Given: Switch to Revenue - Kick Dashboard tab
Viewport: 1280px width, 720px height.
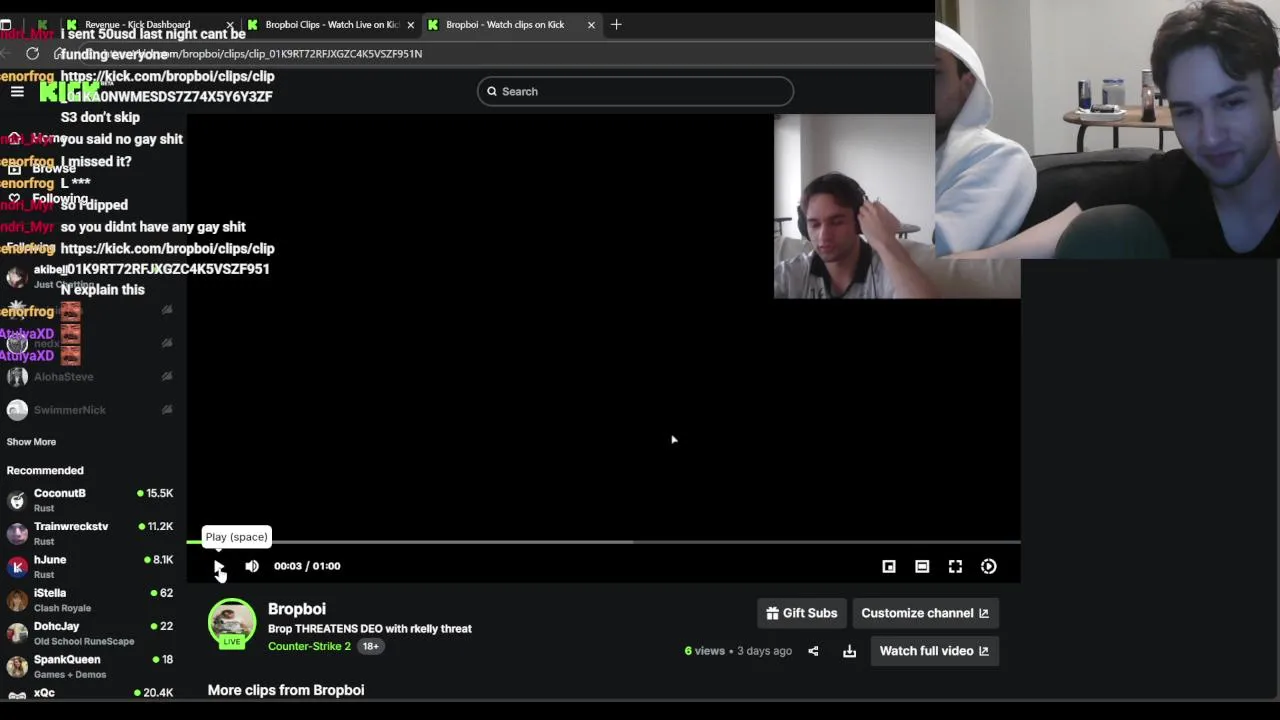Looking at the screenshot, I should point(137,25).
